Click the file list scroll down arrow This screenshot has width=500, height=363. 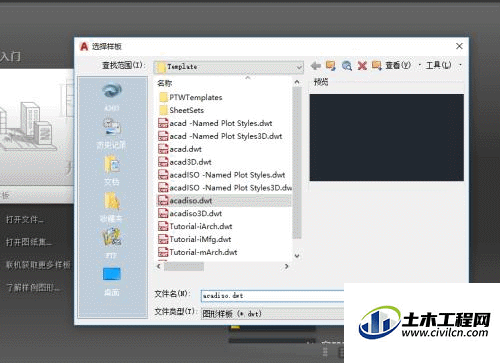click(297, 256)
